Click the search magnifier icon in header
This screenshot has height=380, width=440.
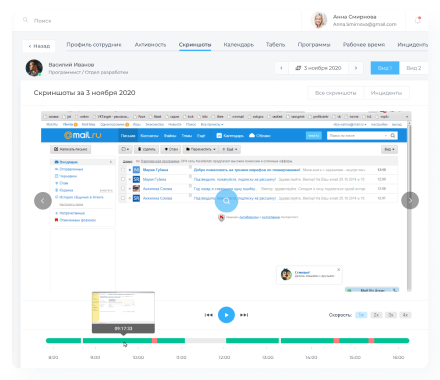tap(25, 20)
